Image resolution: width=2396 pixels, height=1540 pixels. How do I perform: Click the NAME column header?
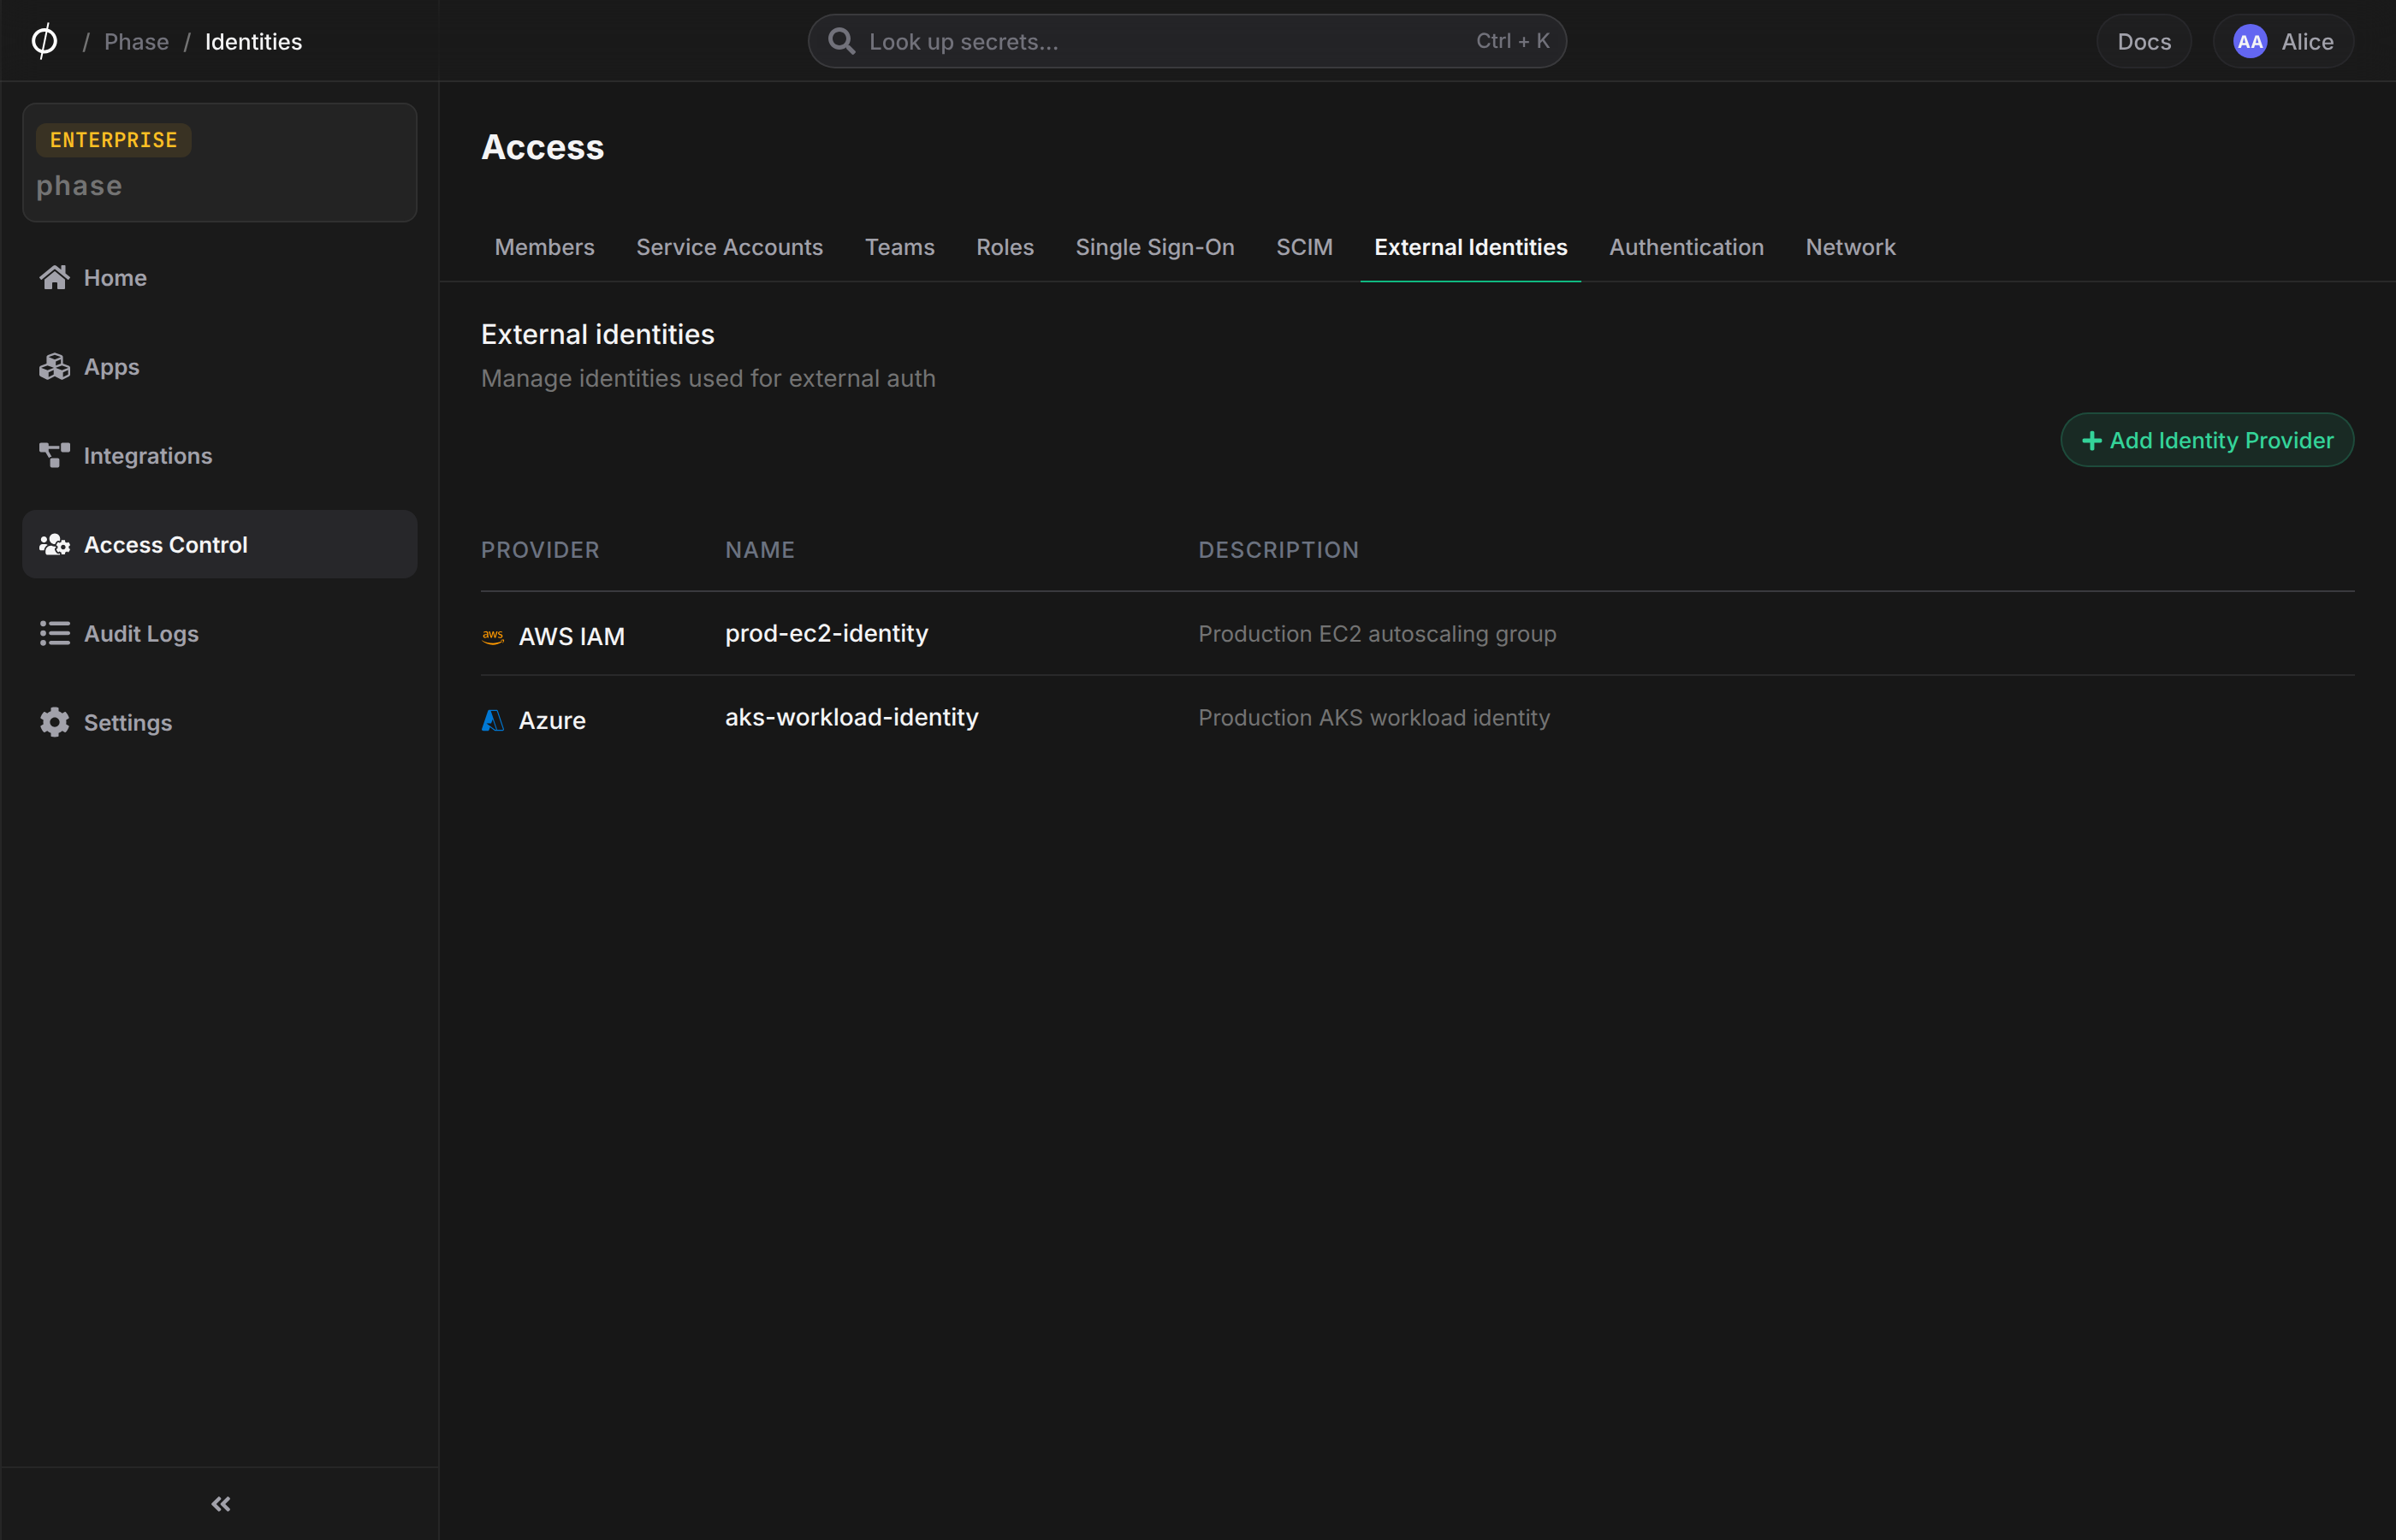[x=759, y=549]
